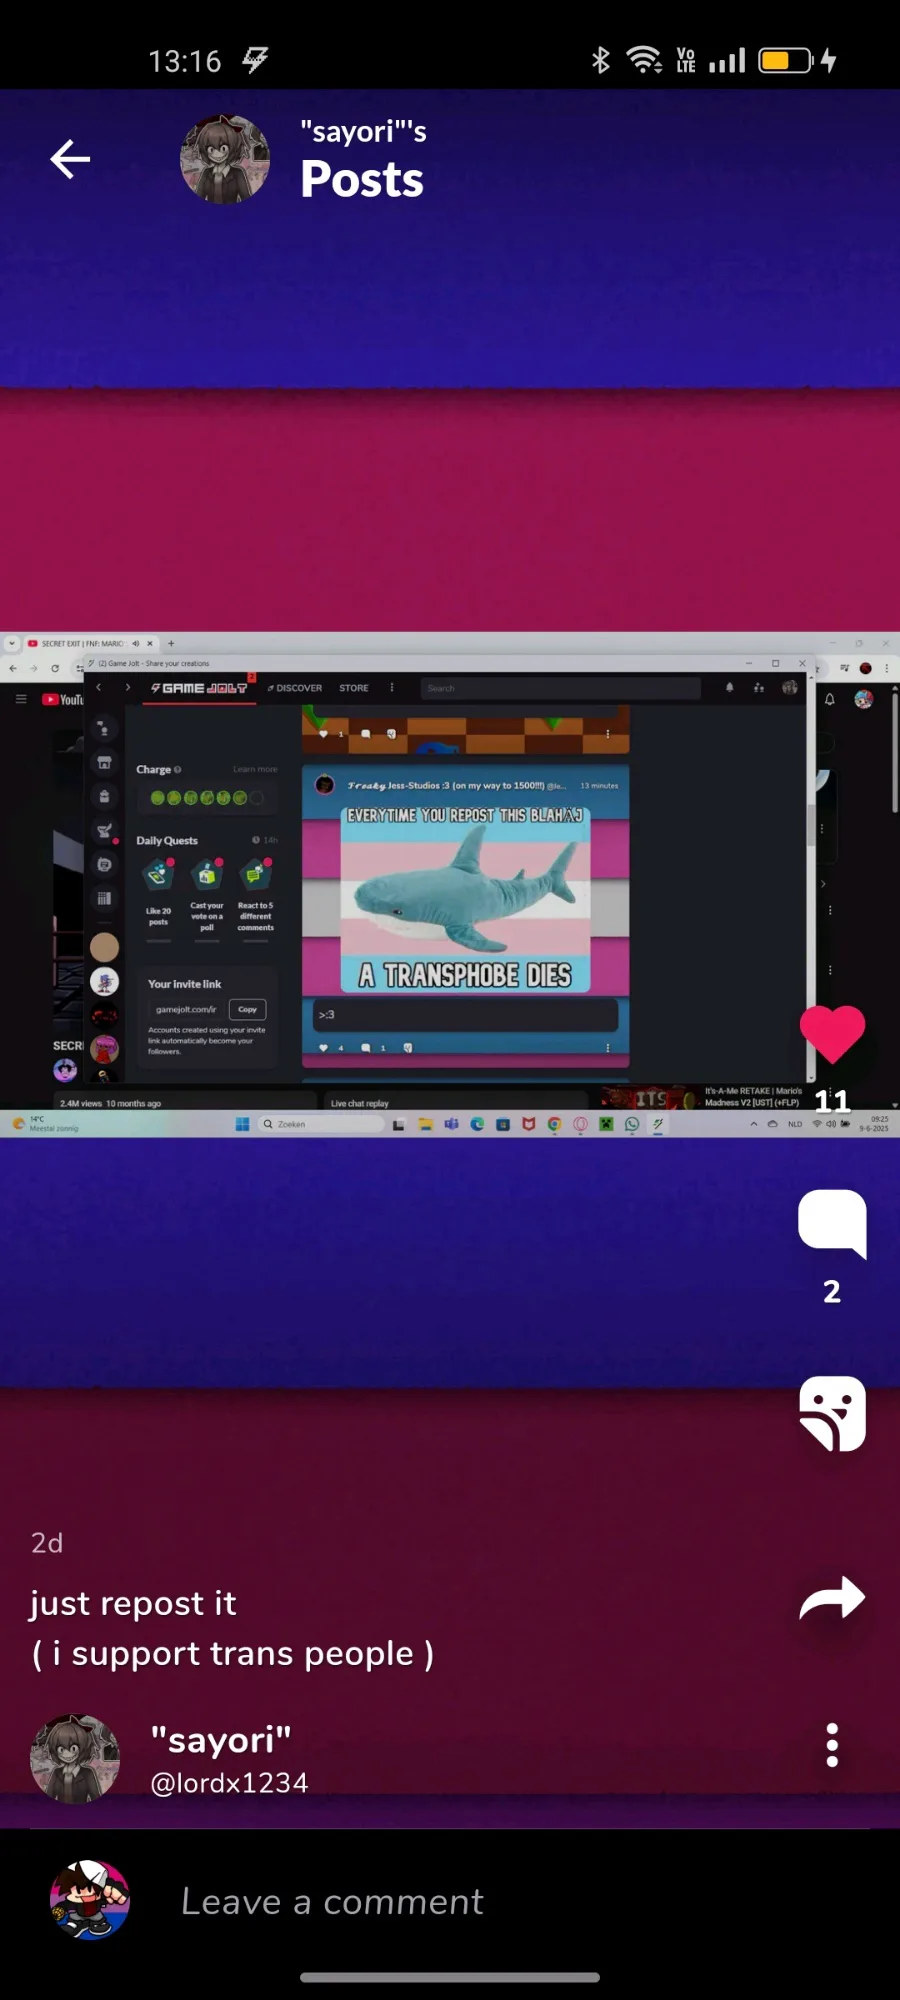Open the author avatar beside @lordx1234
This screenshot has height=2000, width=900.
[75, 1759]
